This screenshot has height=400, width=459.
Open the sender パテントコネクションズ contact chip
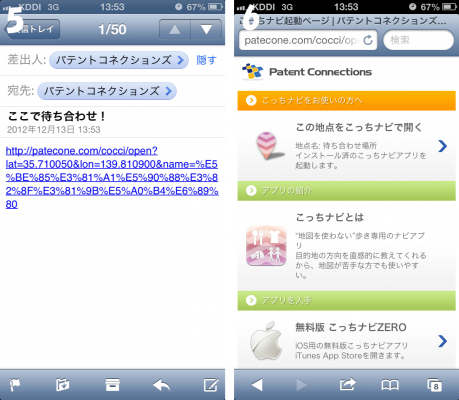(119, 60)
